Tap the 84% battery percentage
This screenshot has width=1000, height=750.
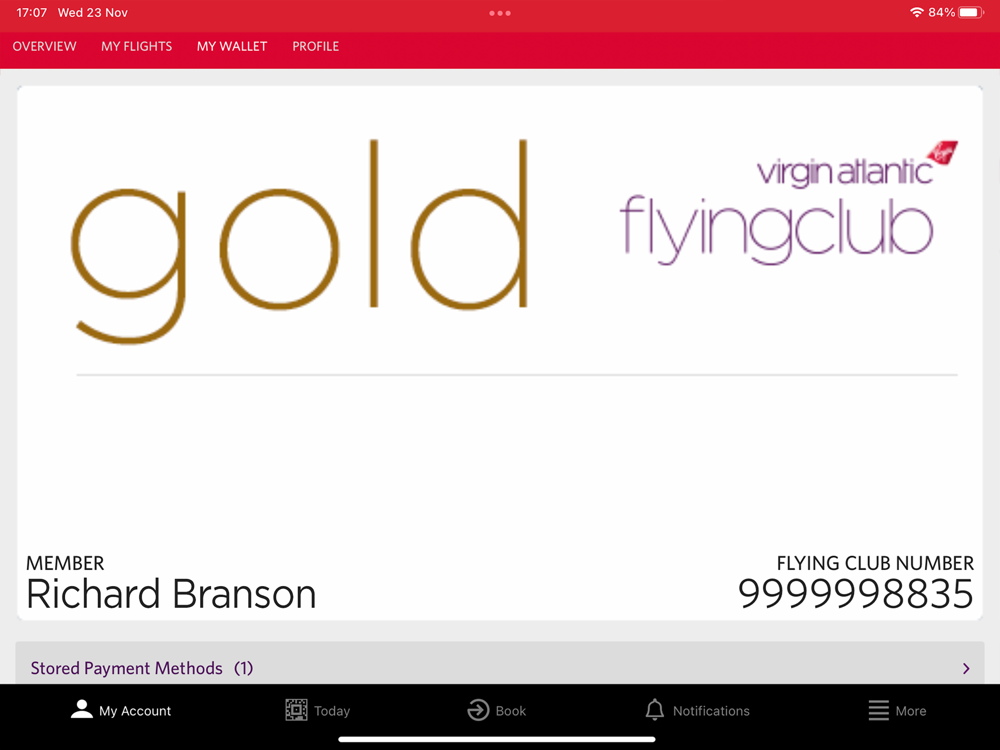941,12
